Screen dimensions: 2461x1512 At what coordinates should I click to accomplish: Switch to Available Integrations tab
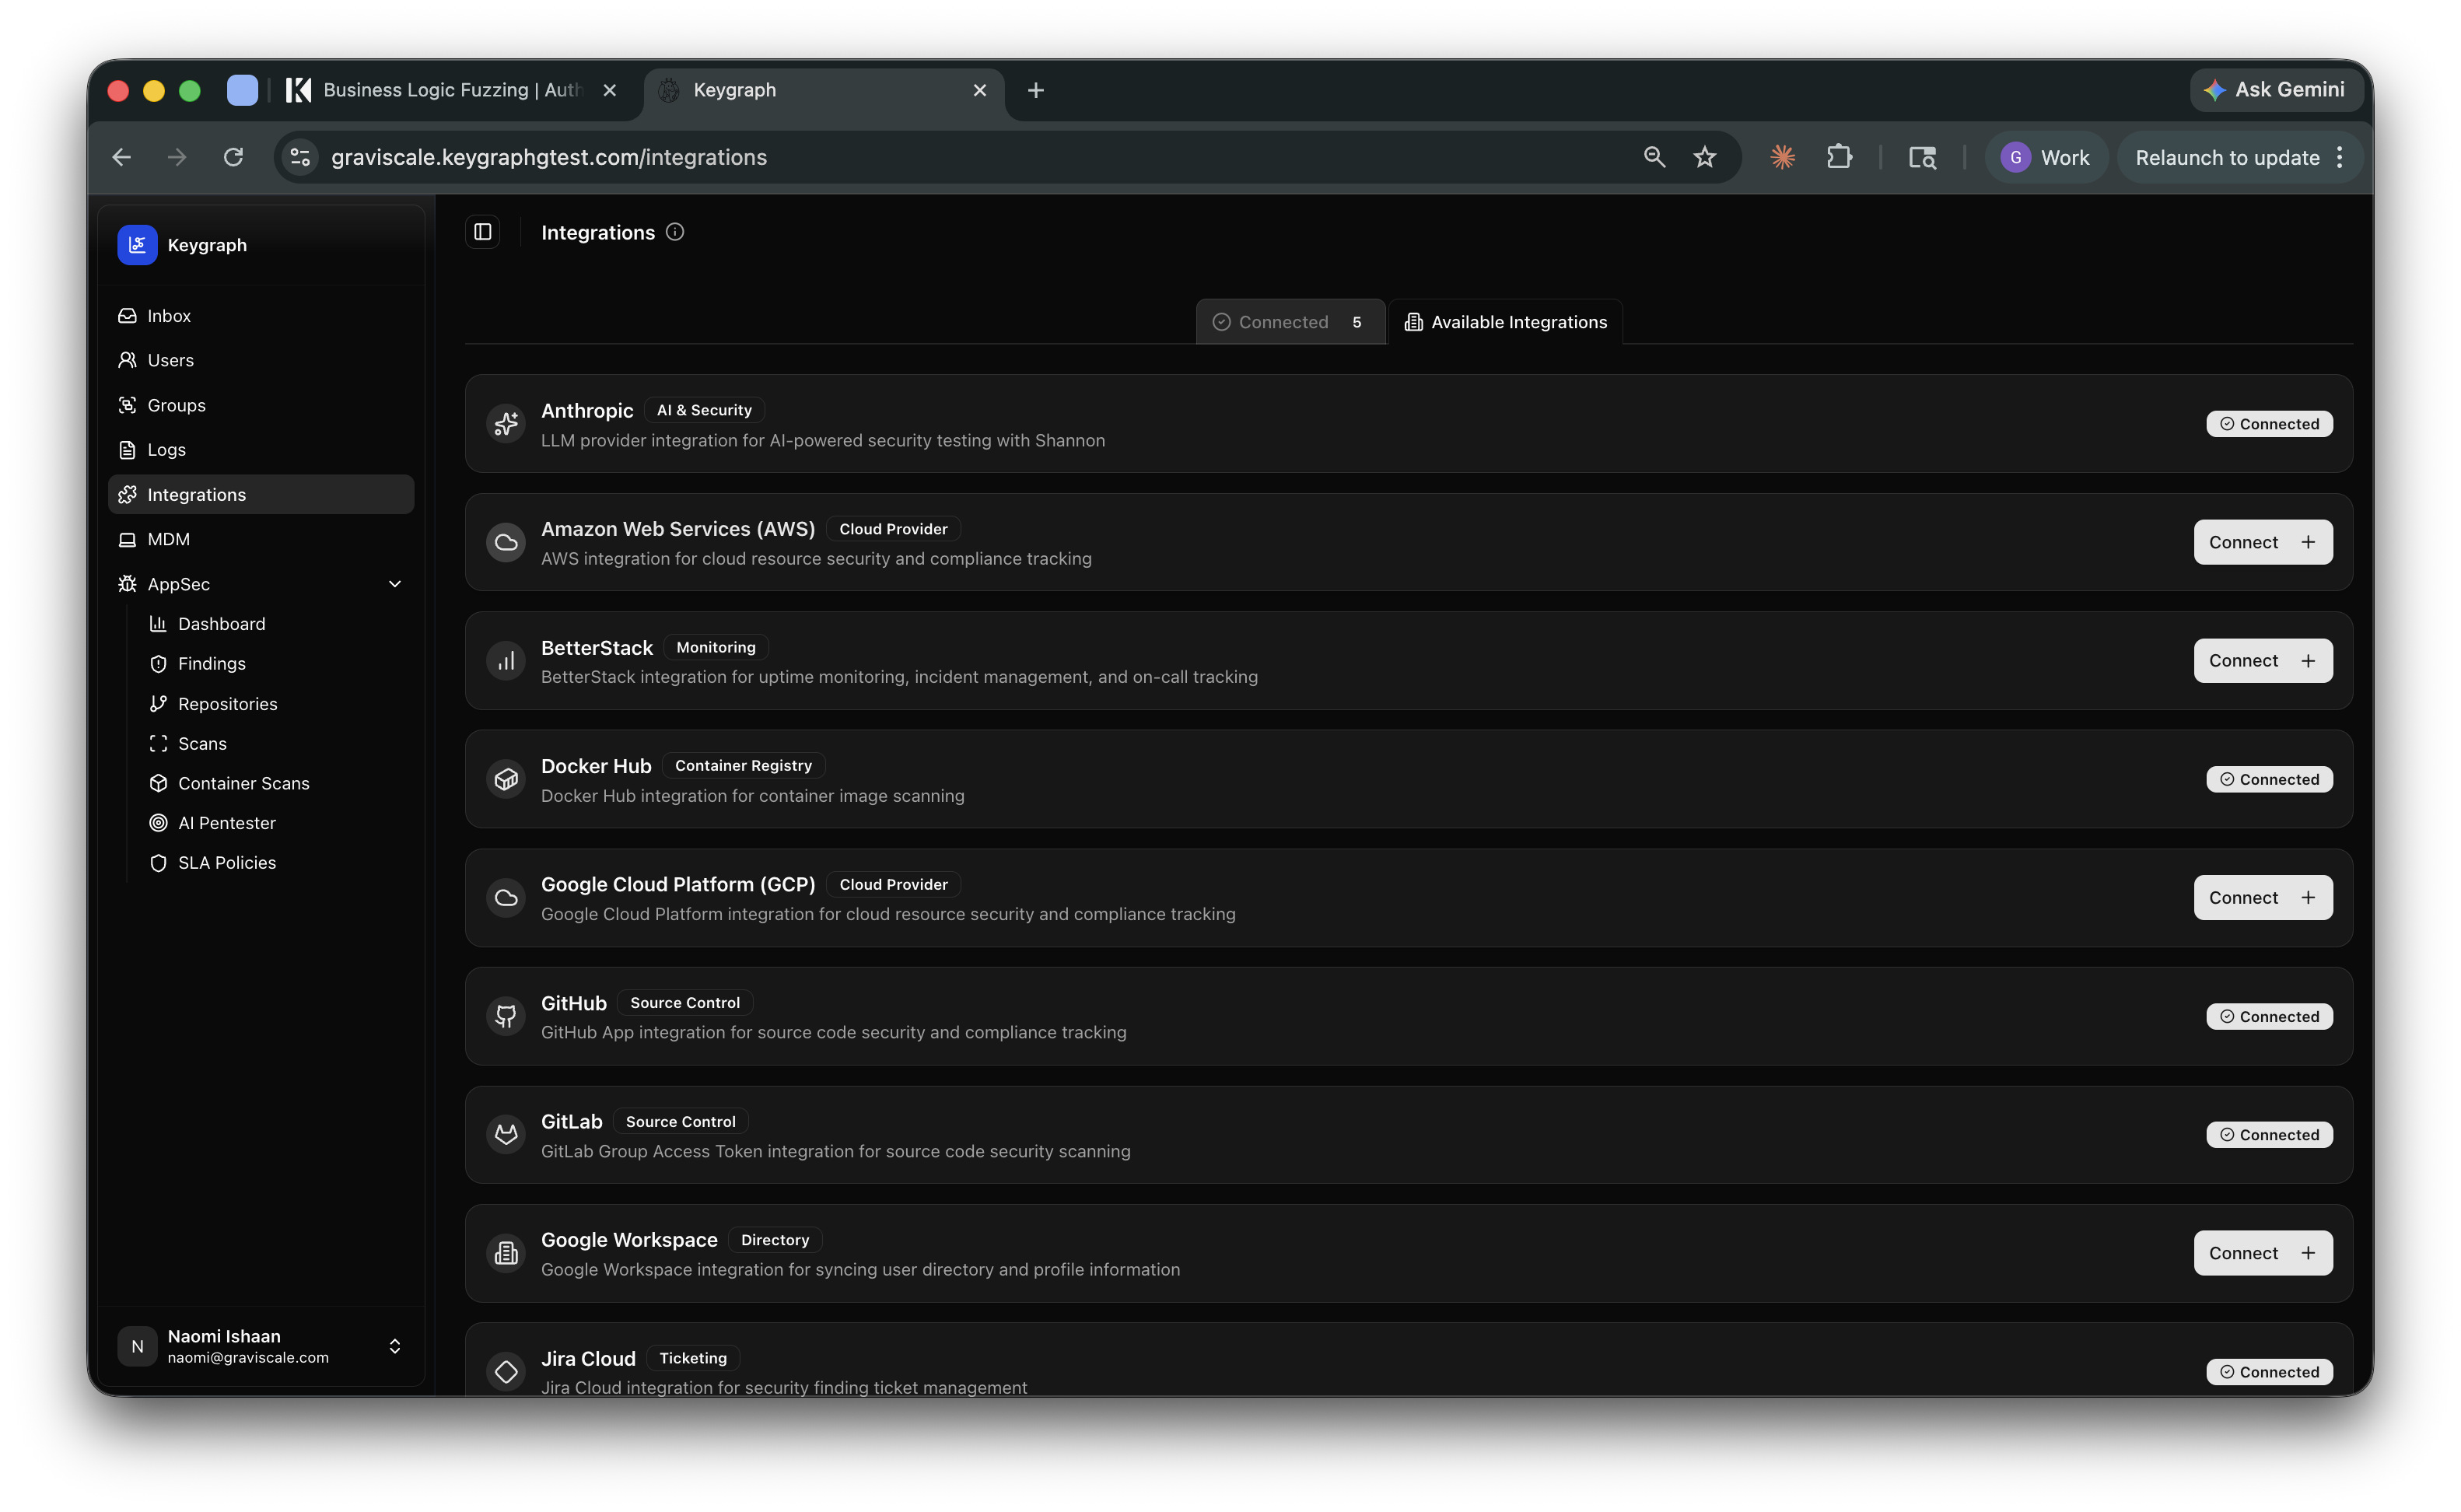1506,322
